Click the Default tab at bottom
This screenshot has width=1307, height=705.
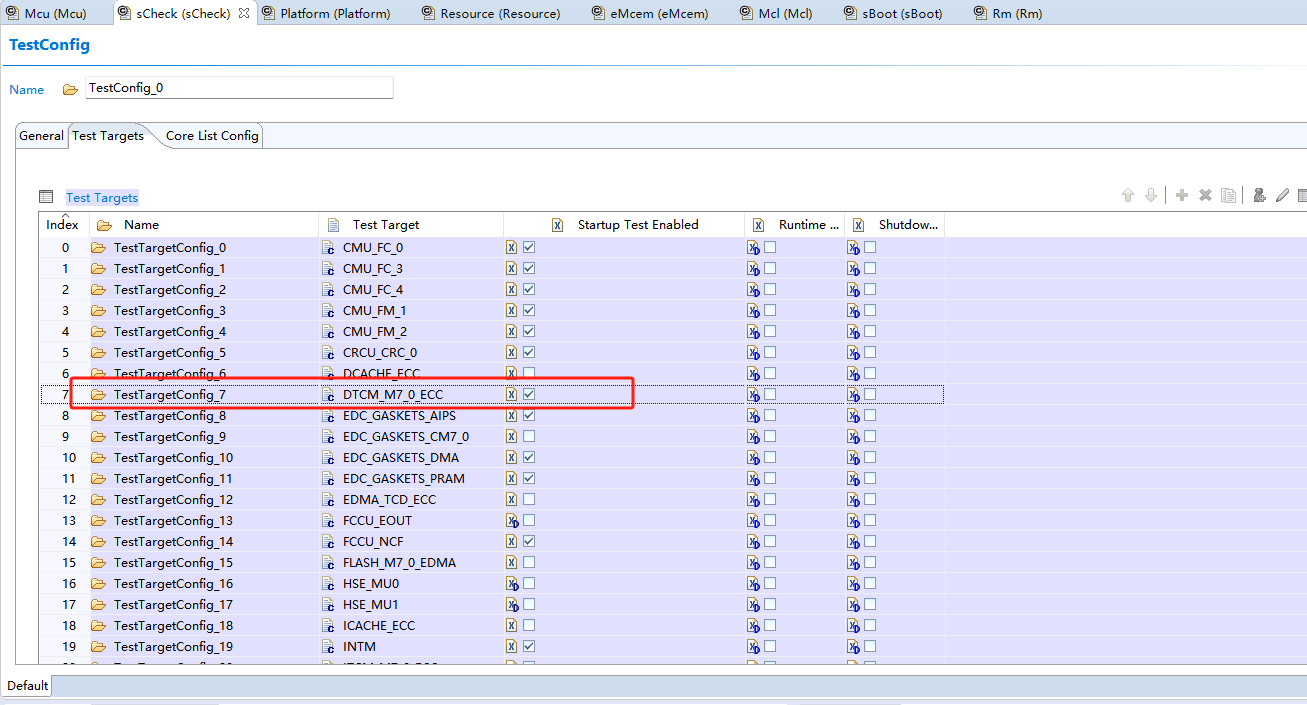point(28,686)
